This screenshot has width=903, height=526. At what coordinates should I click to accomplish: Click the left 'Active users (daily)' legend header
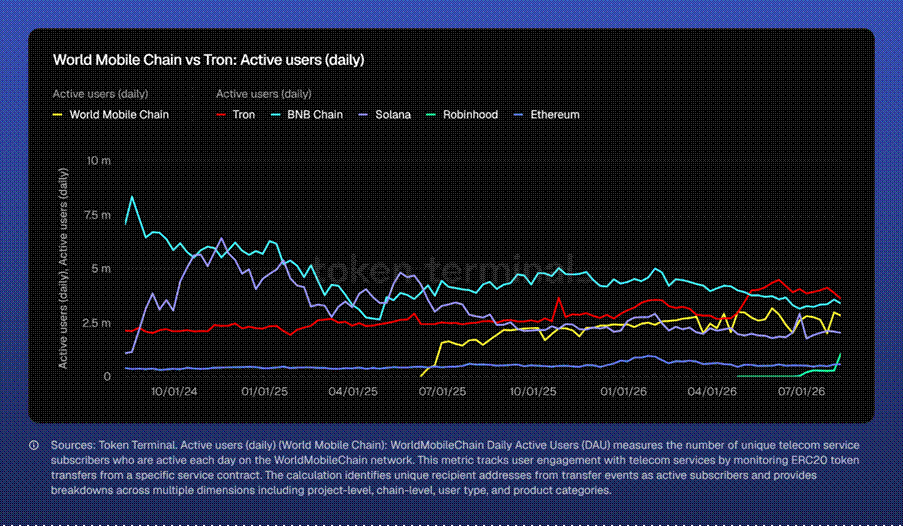[100, 94]
